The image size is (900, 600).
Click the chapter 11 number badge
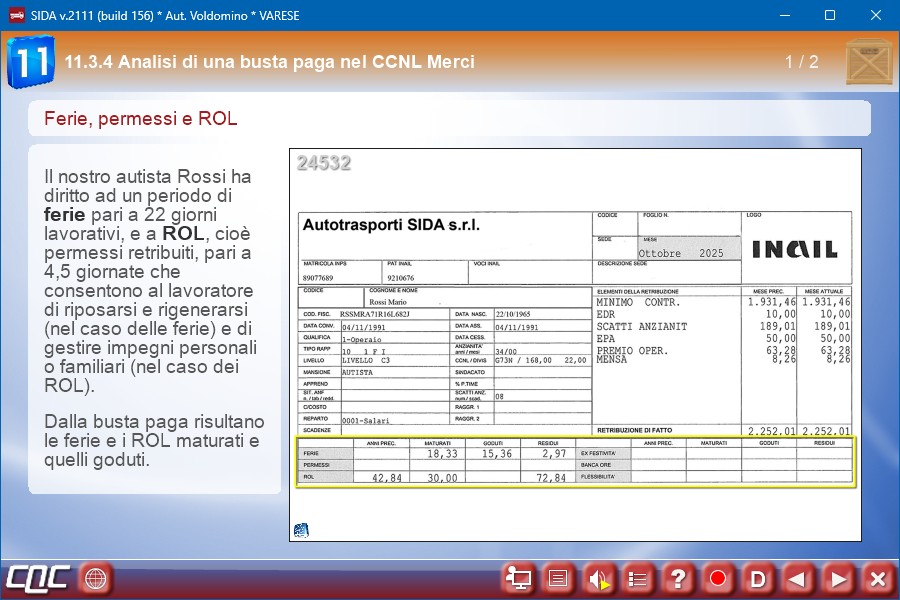point(30,62)
